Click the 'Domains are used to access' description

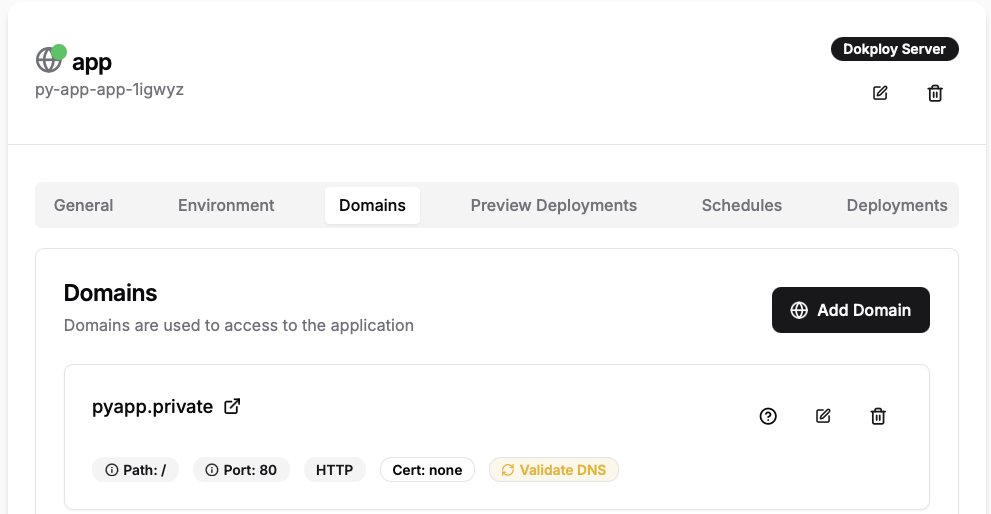(239, 326)
